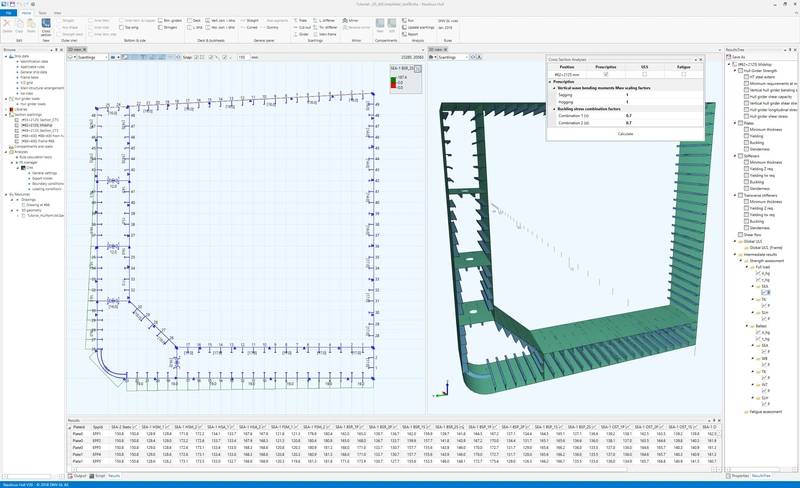Click the Deck tool in Deck & bulkheads
This screenshot has width=800, height=488.
192,19
